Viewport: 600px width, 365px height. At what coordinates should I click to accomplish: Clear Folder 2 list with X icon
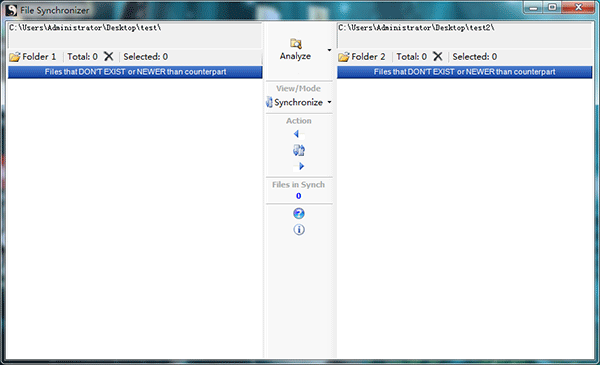tap(438, 57)
